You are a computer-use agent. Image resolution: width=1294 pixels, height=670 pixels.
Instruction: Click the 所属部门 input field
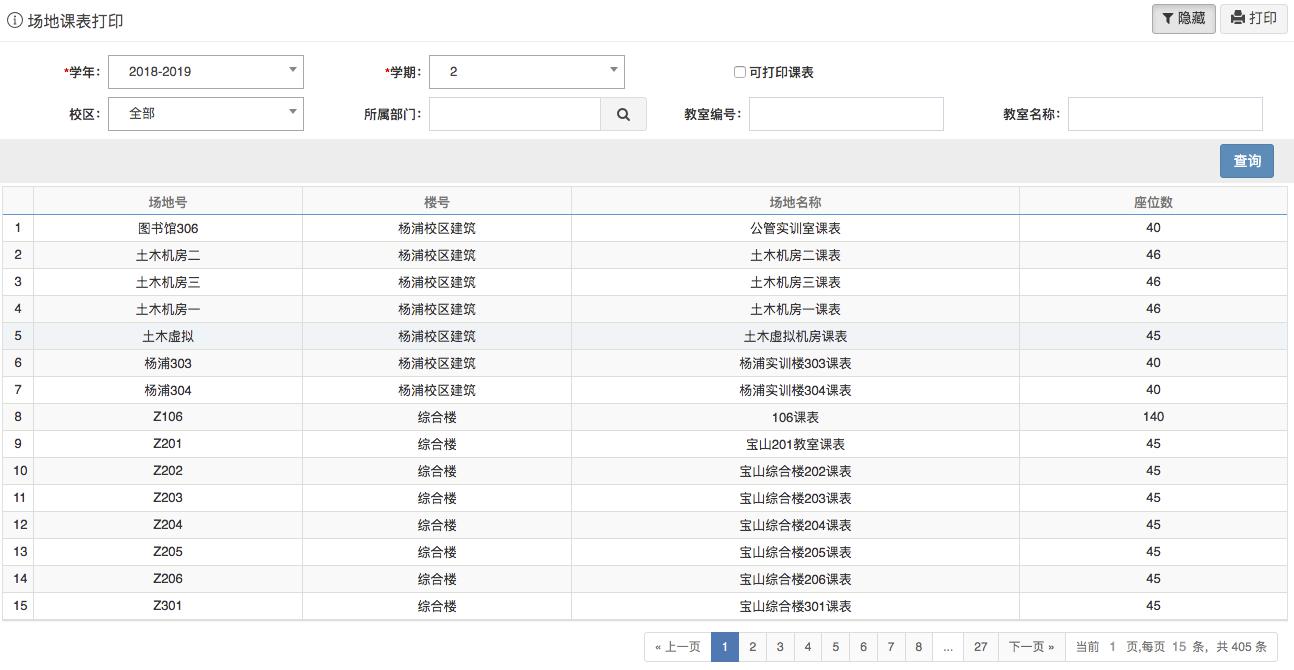coord(515,113)
